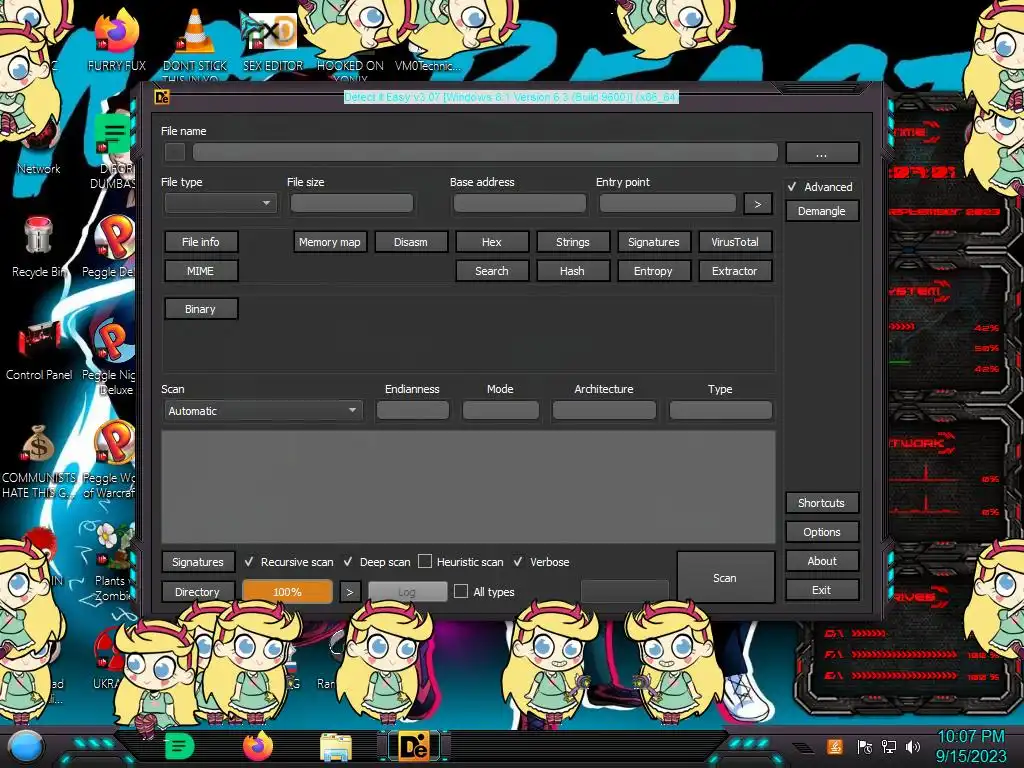Select the Recycle Bin desktop icon
Viewport: 1024px width, 768px height.
tap(38, 236)
